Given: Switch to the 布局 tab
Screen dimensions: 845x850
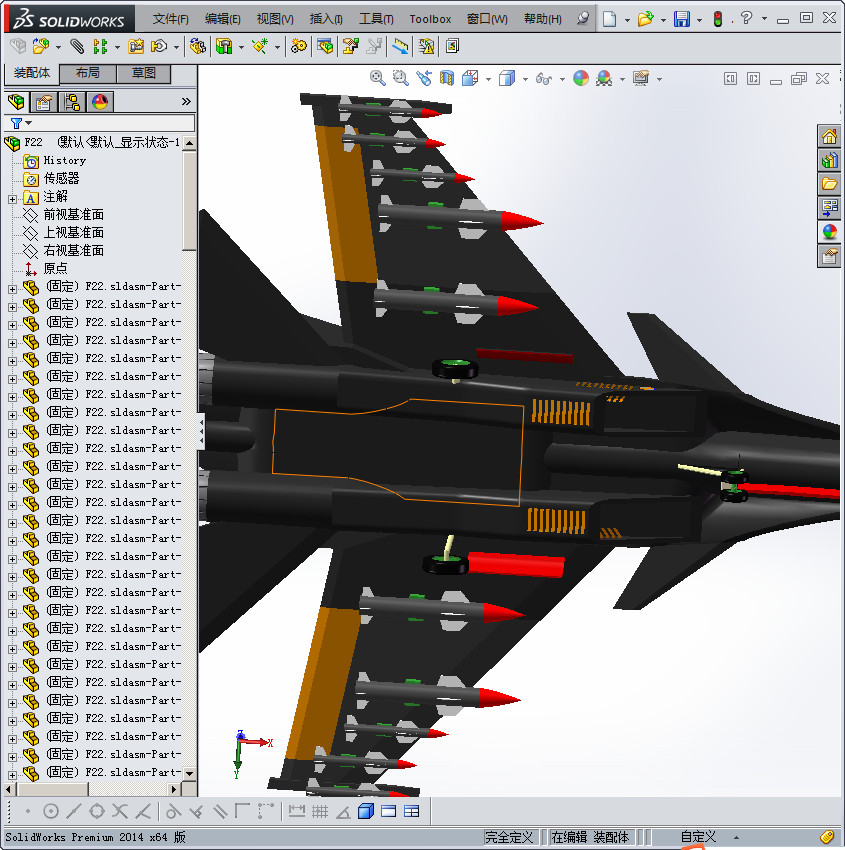Looking at the screenshot, I should [x=88, y=73].
